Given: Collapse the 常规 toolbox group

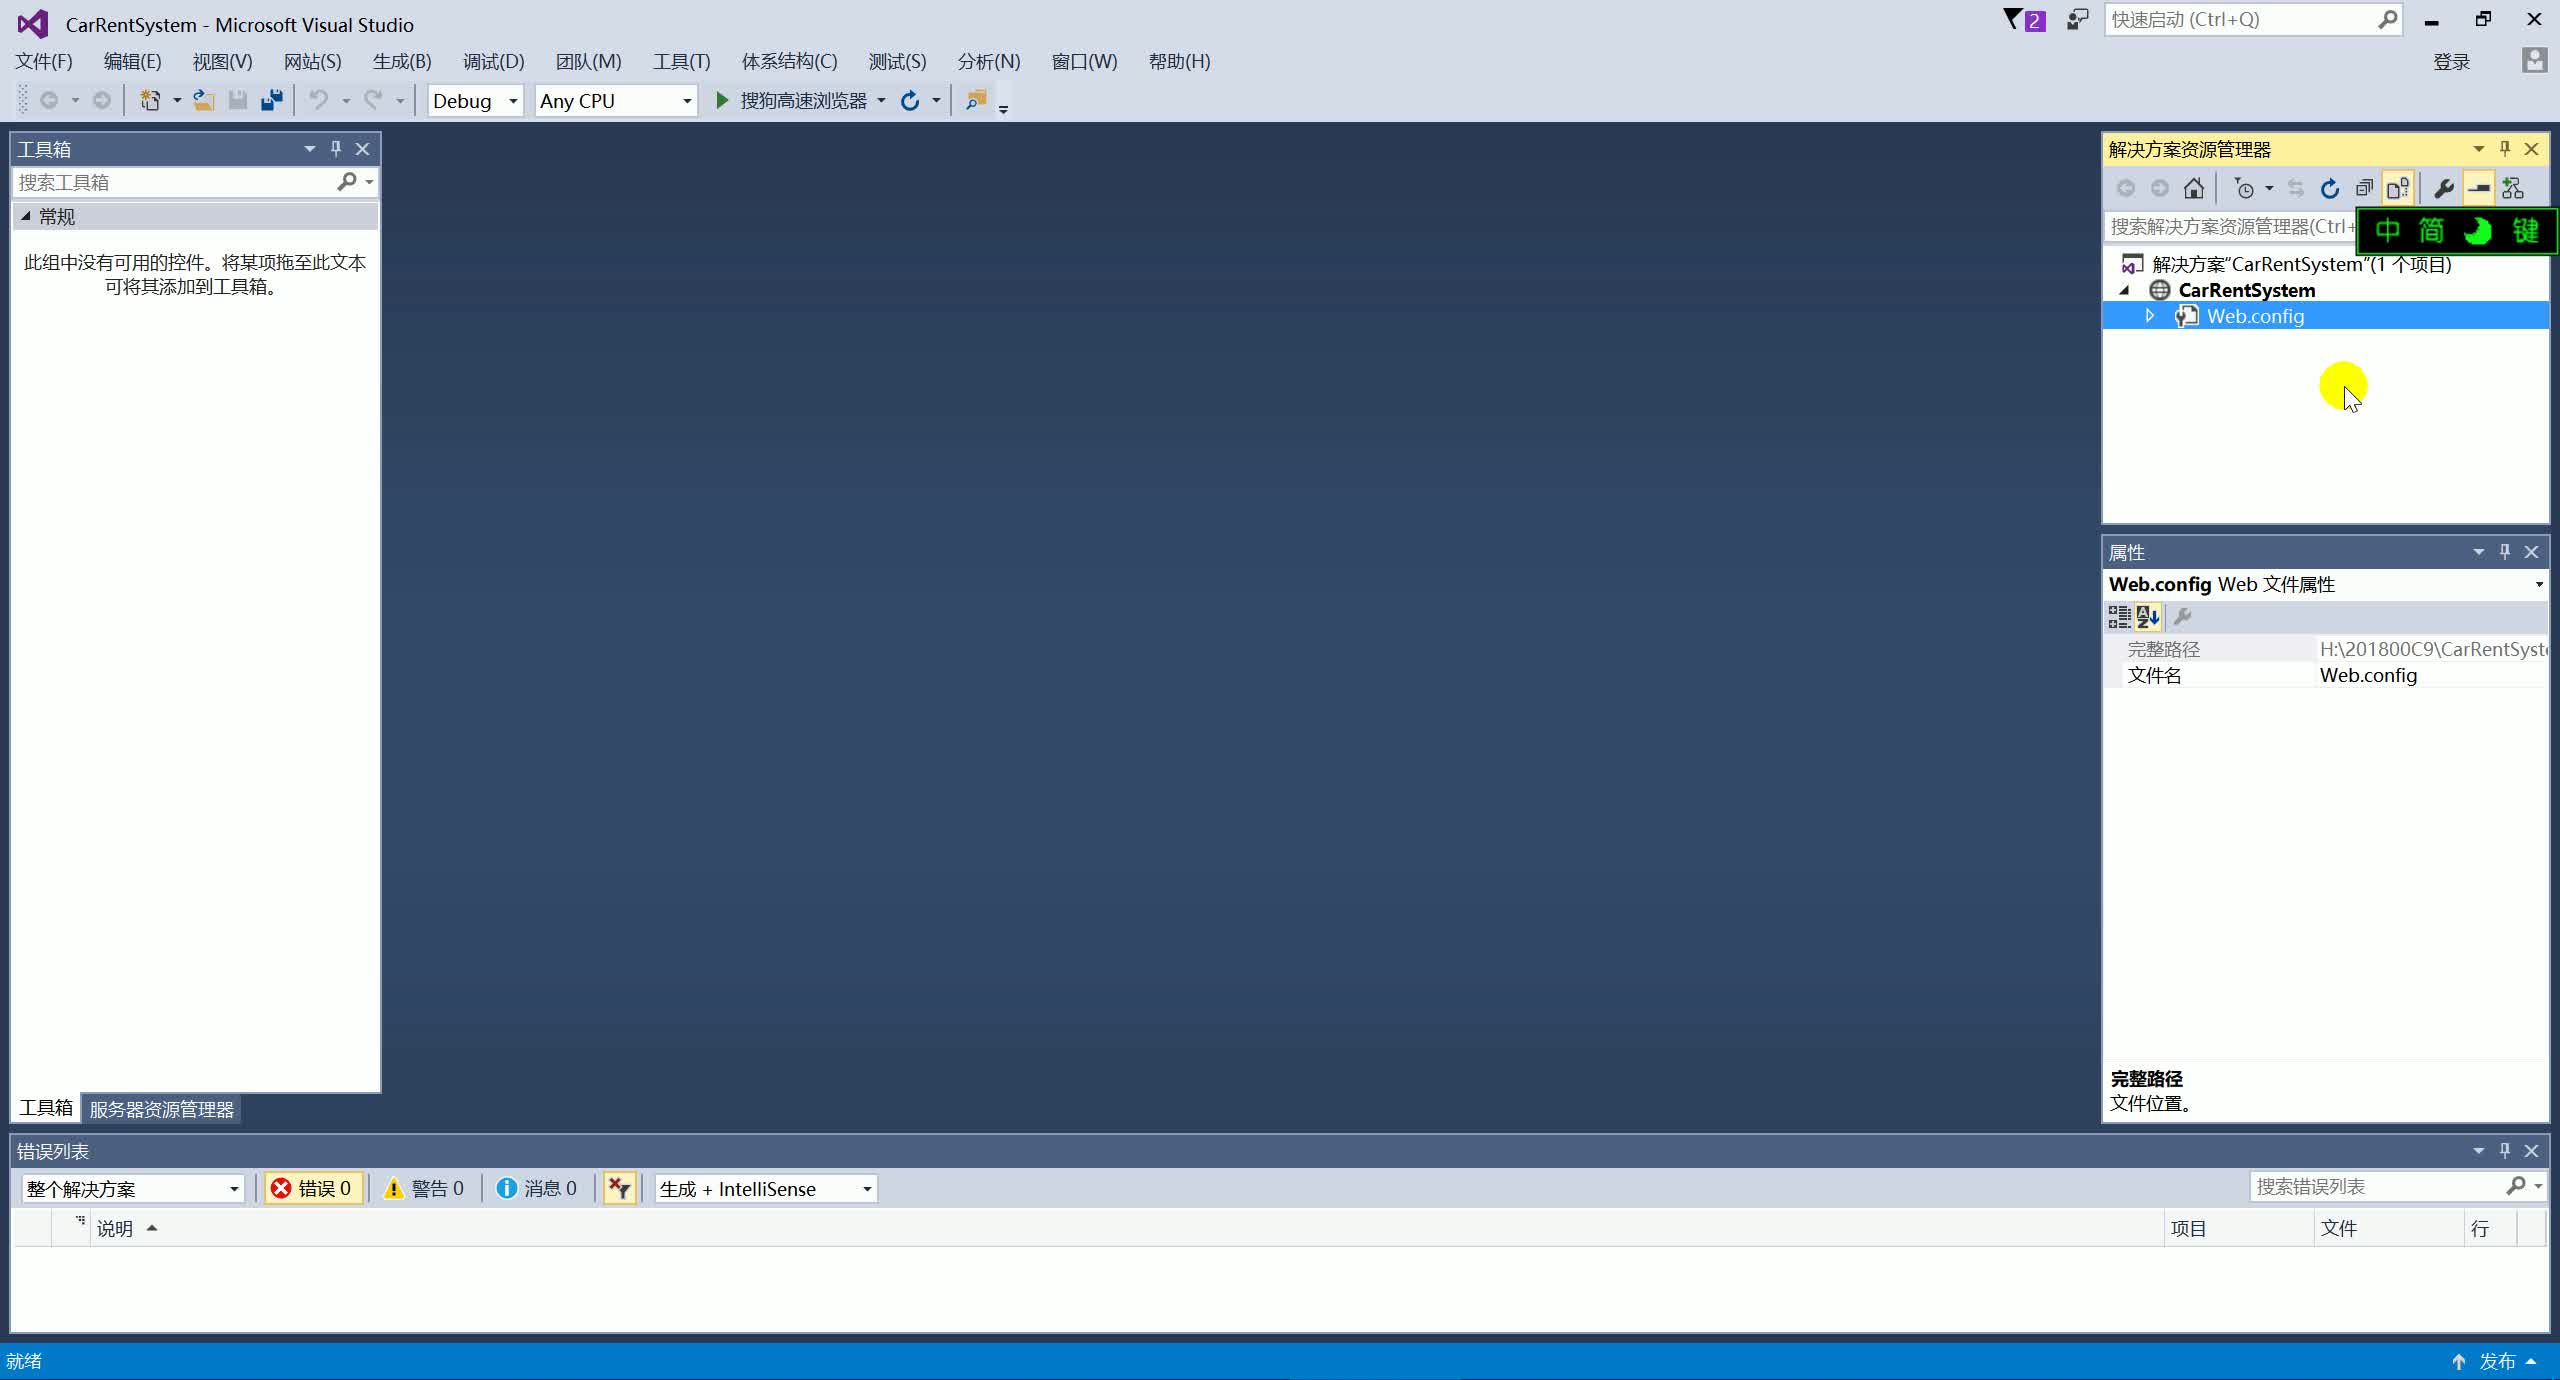Looking at the screenshot, I should (x=26, y=216).
